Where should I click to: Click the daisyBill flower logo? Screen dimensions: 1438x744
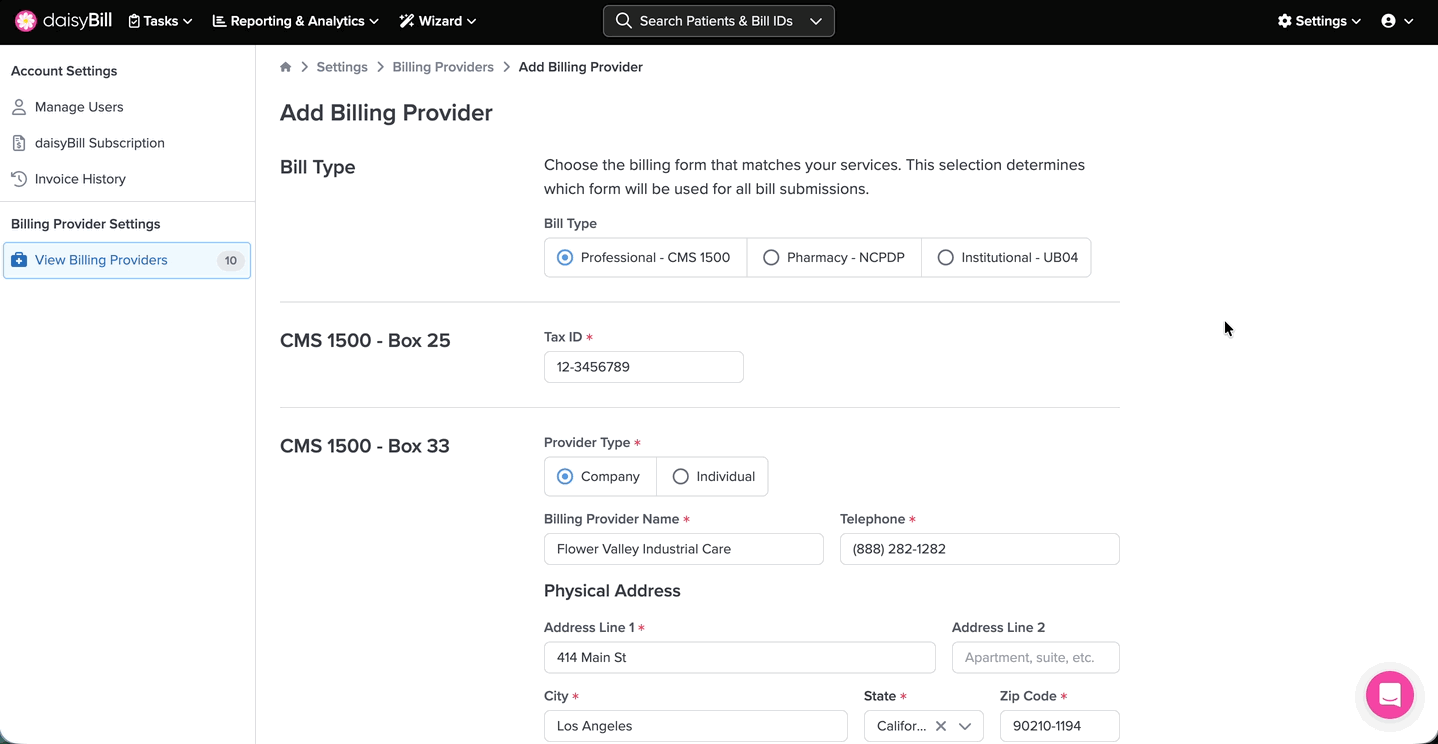[x=26, y=21]
